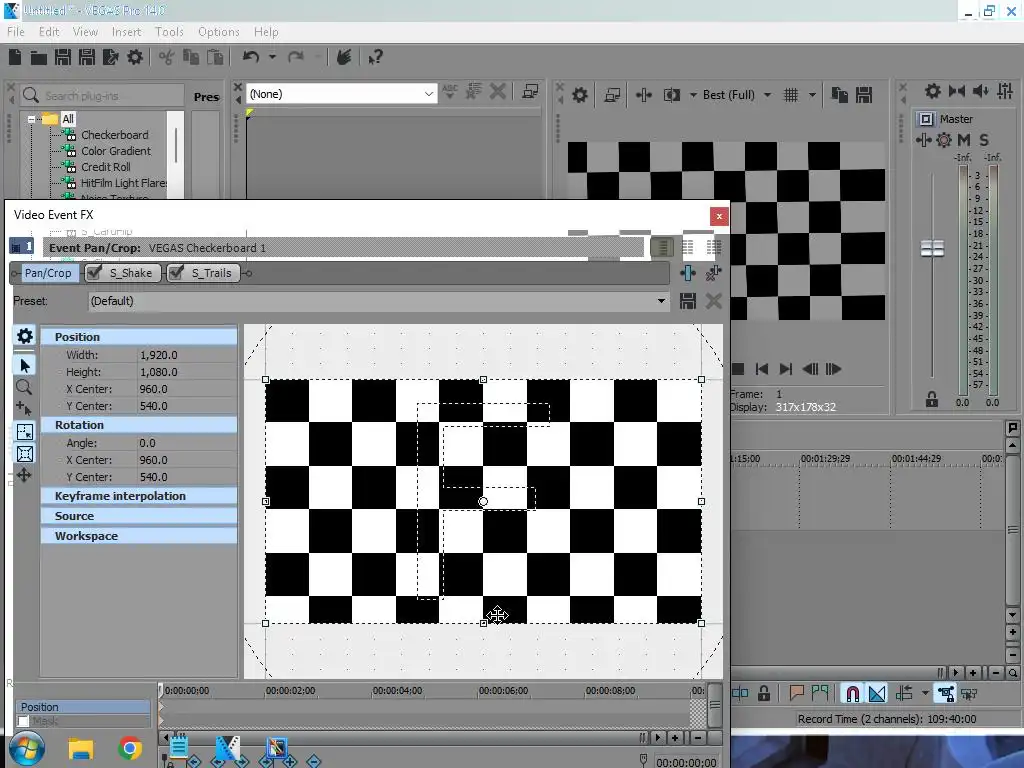
Task: Open the Undo history dropdown arrow
Action: click(272, 57)
